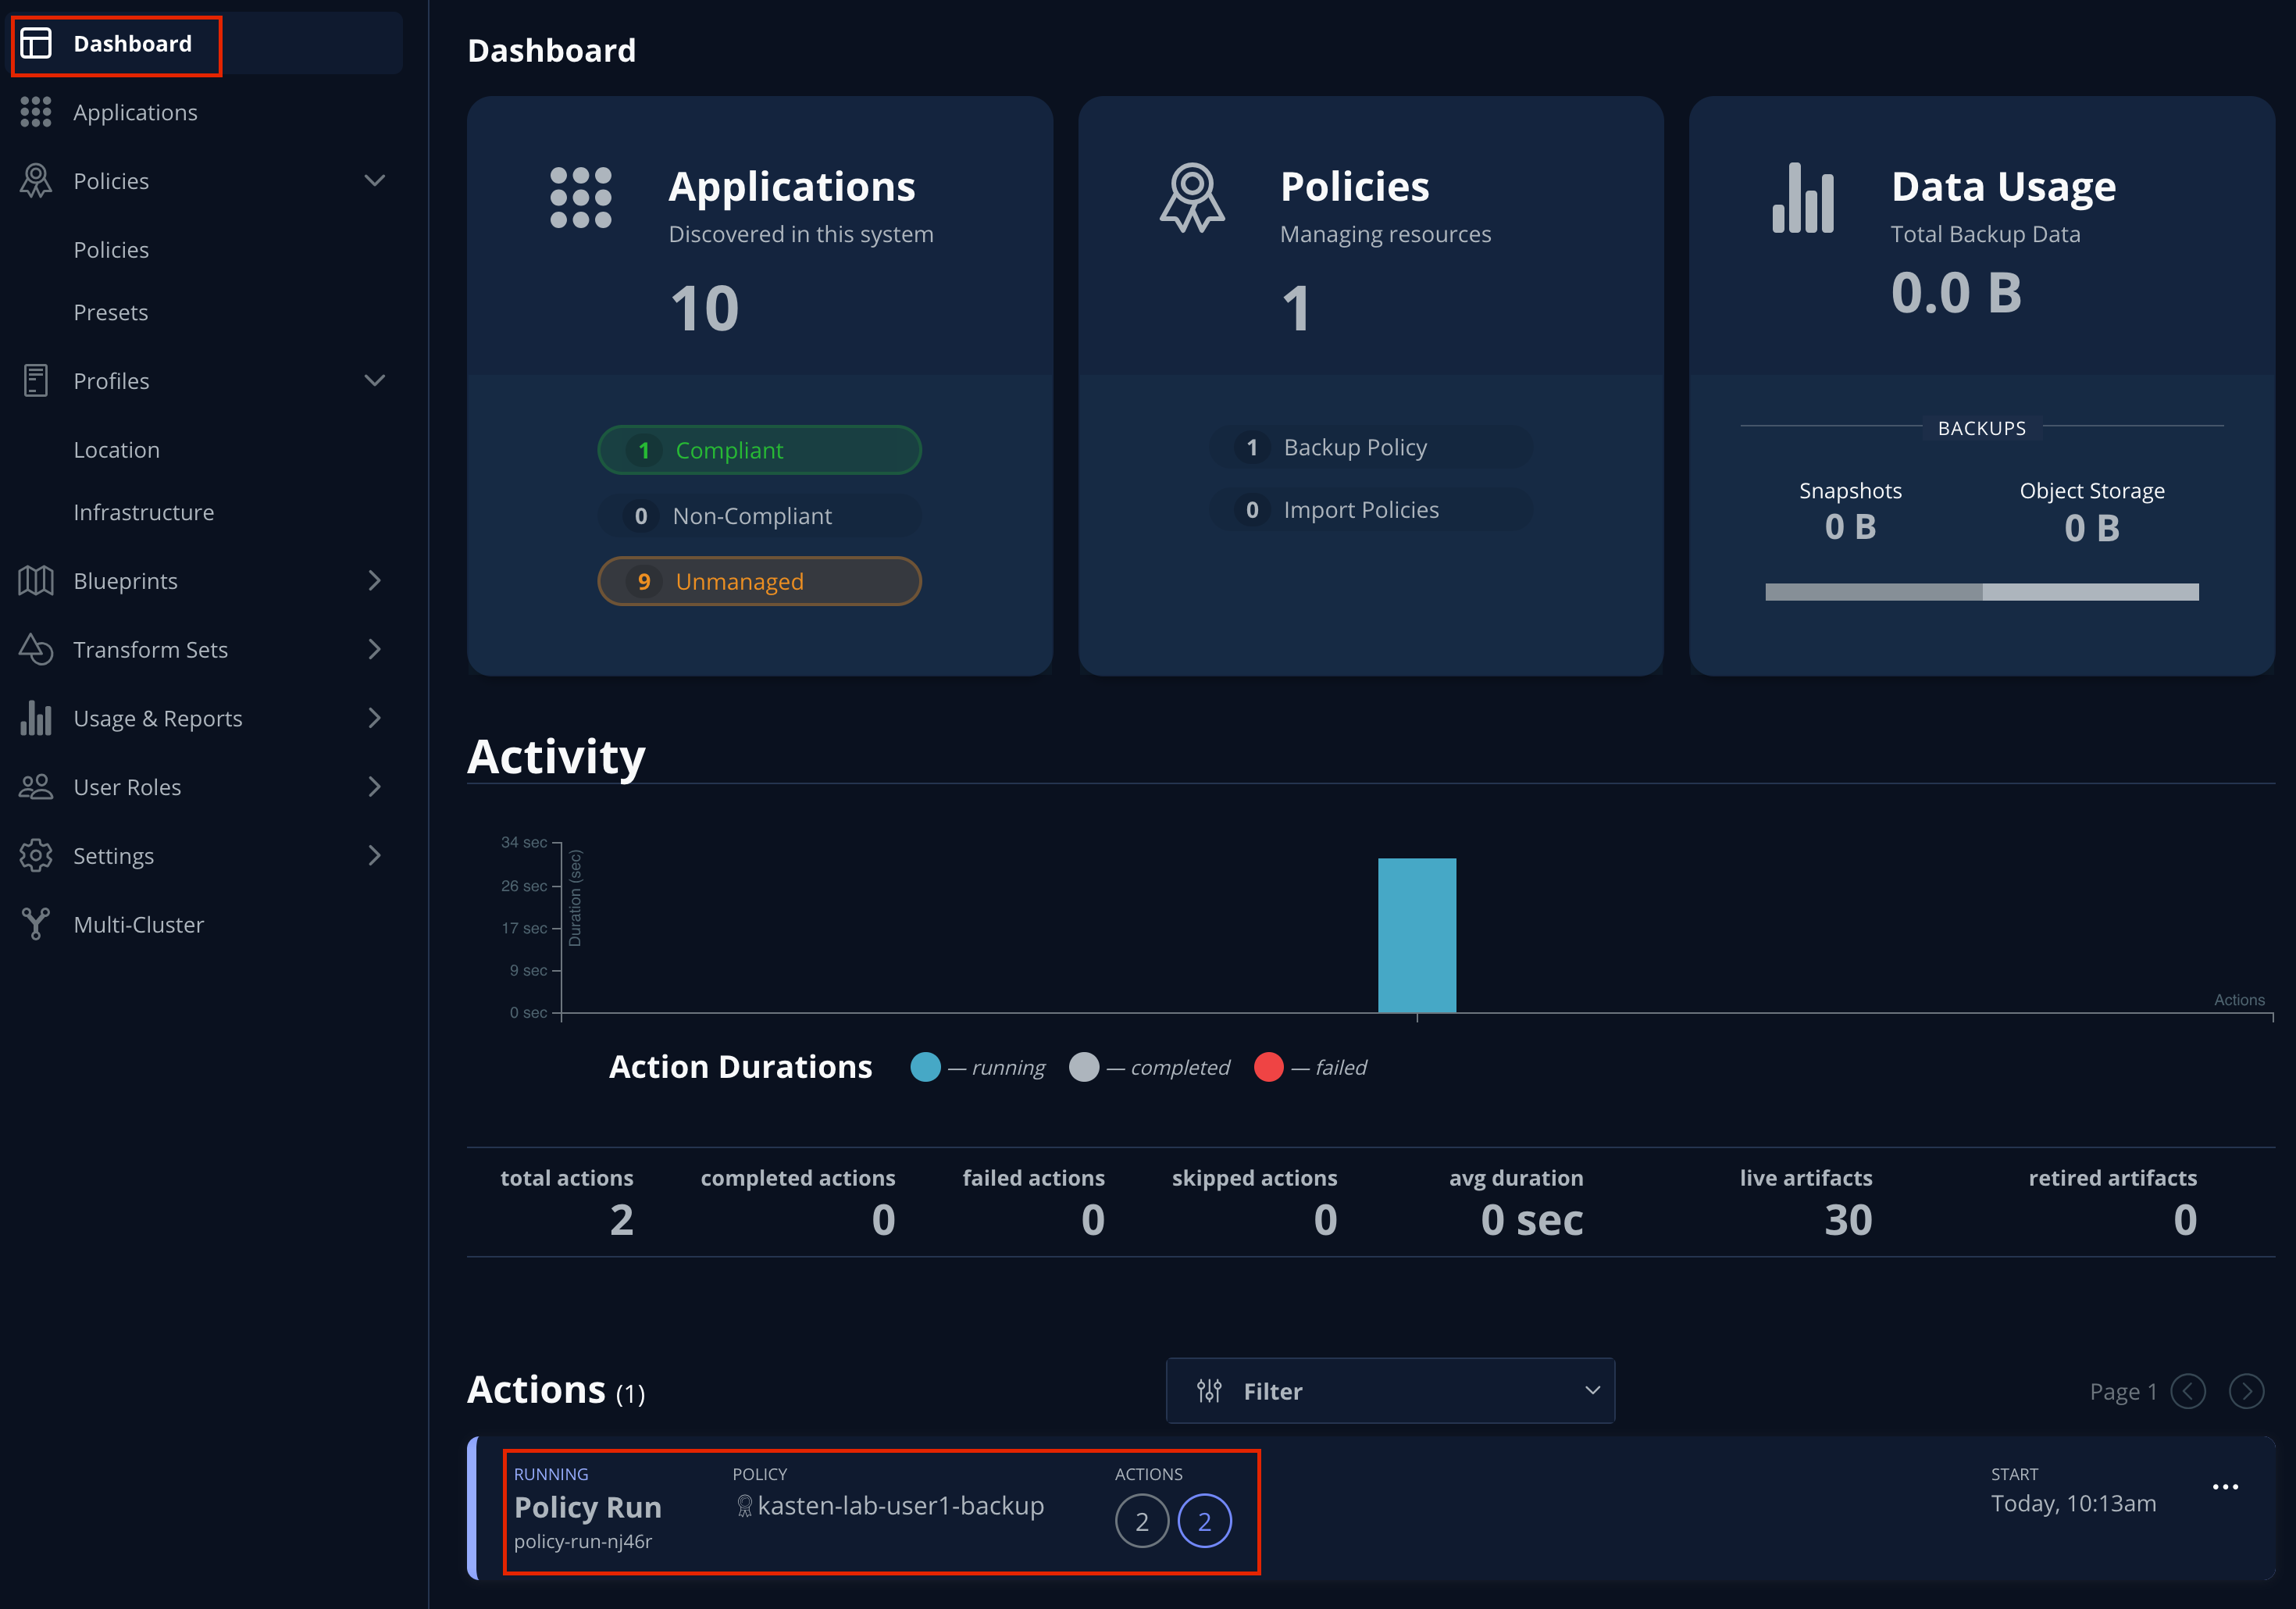The height and width of the screenshot is (1609, 2296).
Task: Expand the Transform Sets section chevron
Action: pos(375,649)
